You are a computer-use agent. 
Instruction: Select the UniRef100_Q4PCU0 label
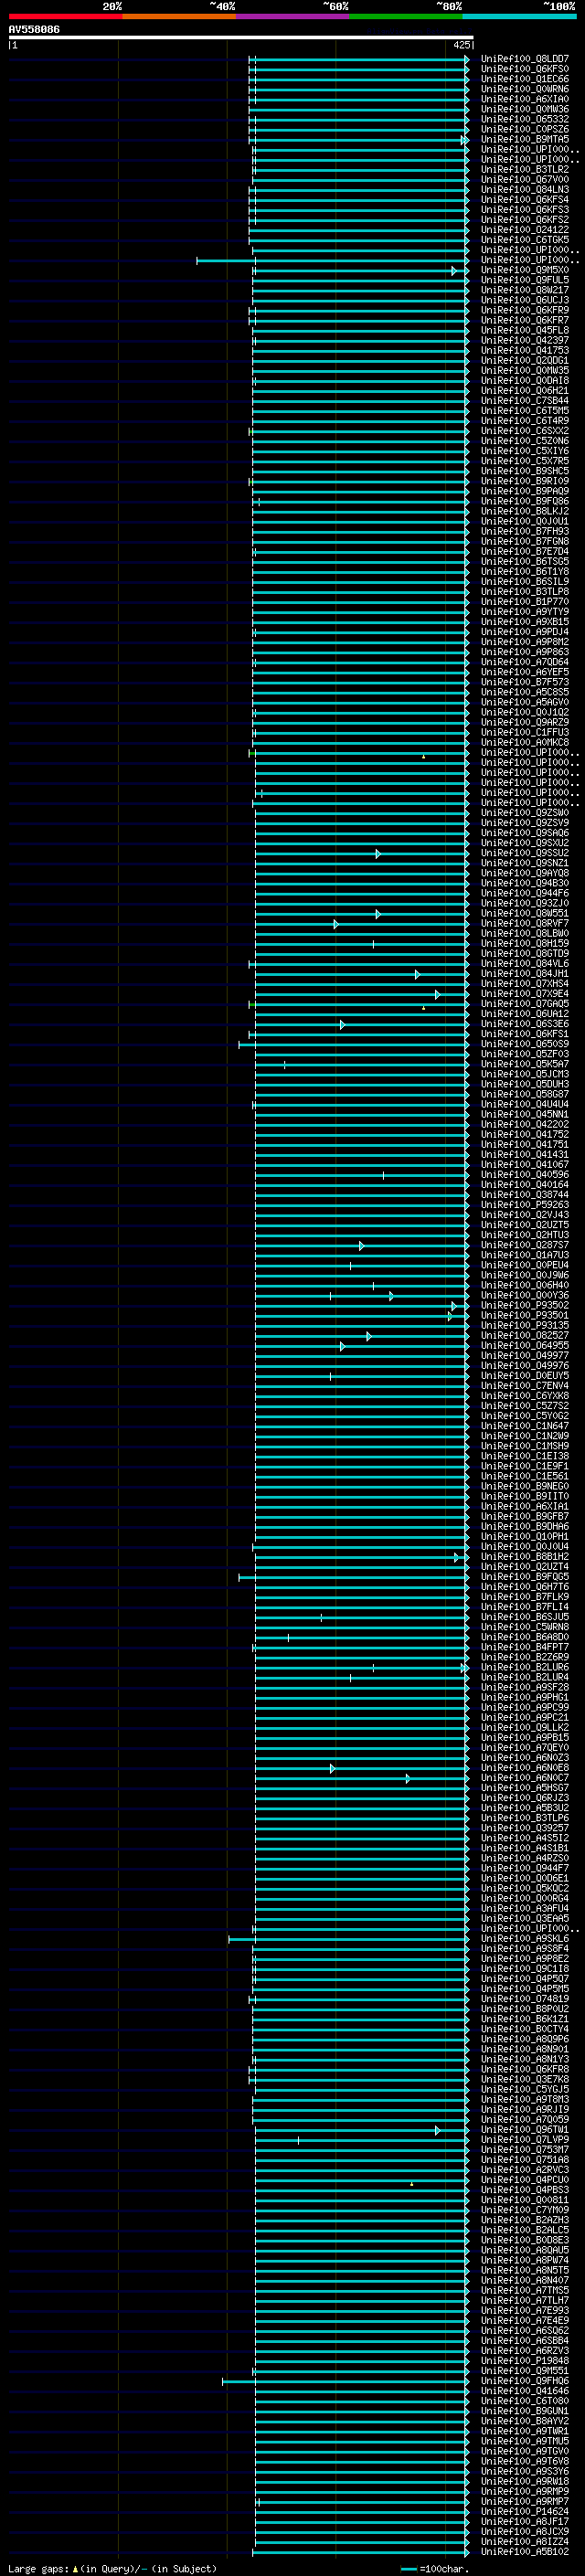point(525,2181)
